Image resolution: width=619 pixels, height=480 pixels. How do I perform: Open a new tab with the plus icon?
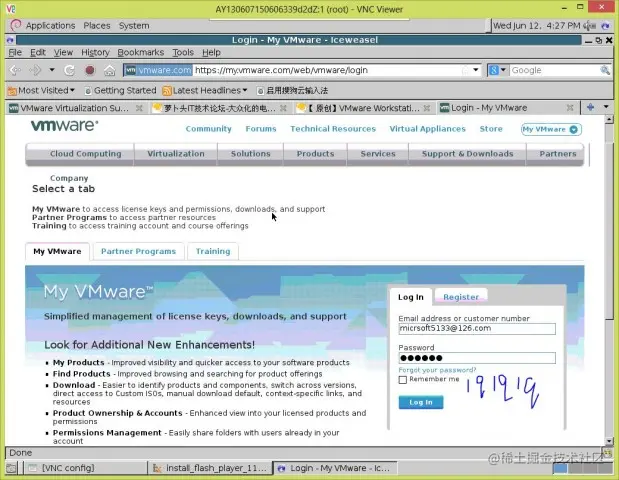point(591,107)
